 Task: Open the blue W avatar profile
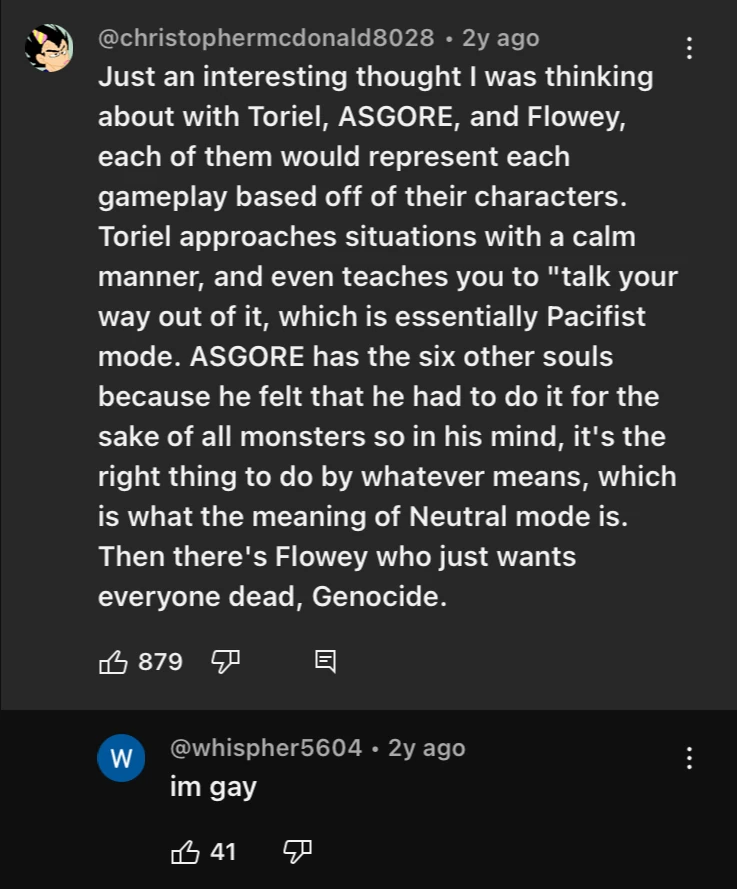click(x=120, y=759)
